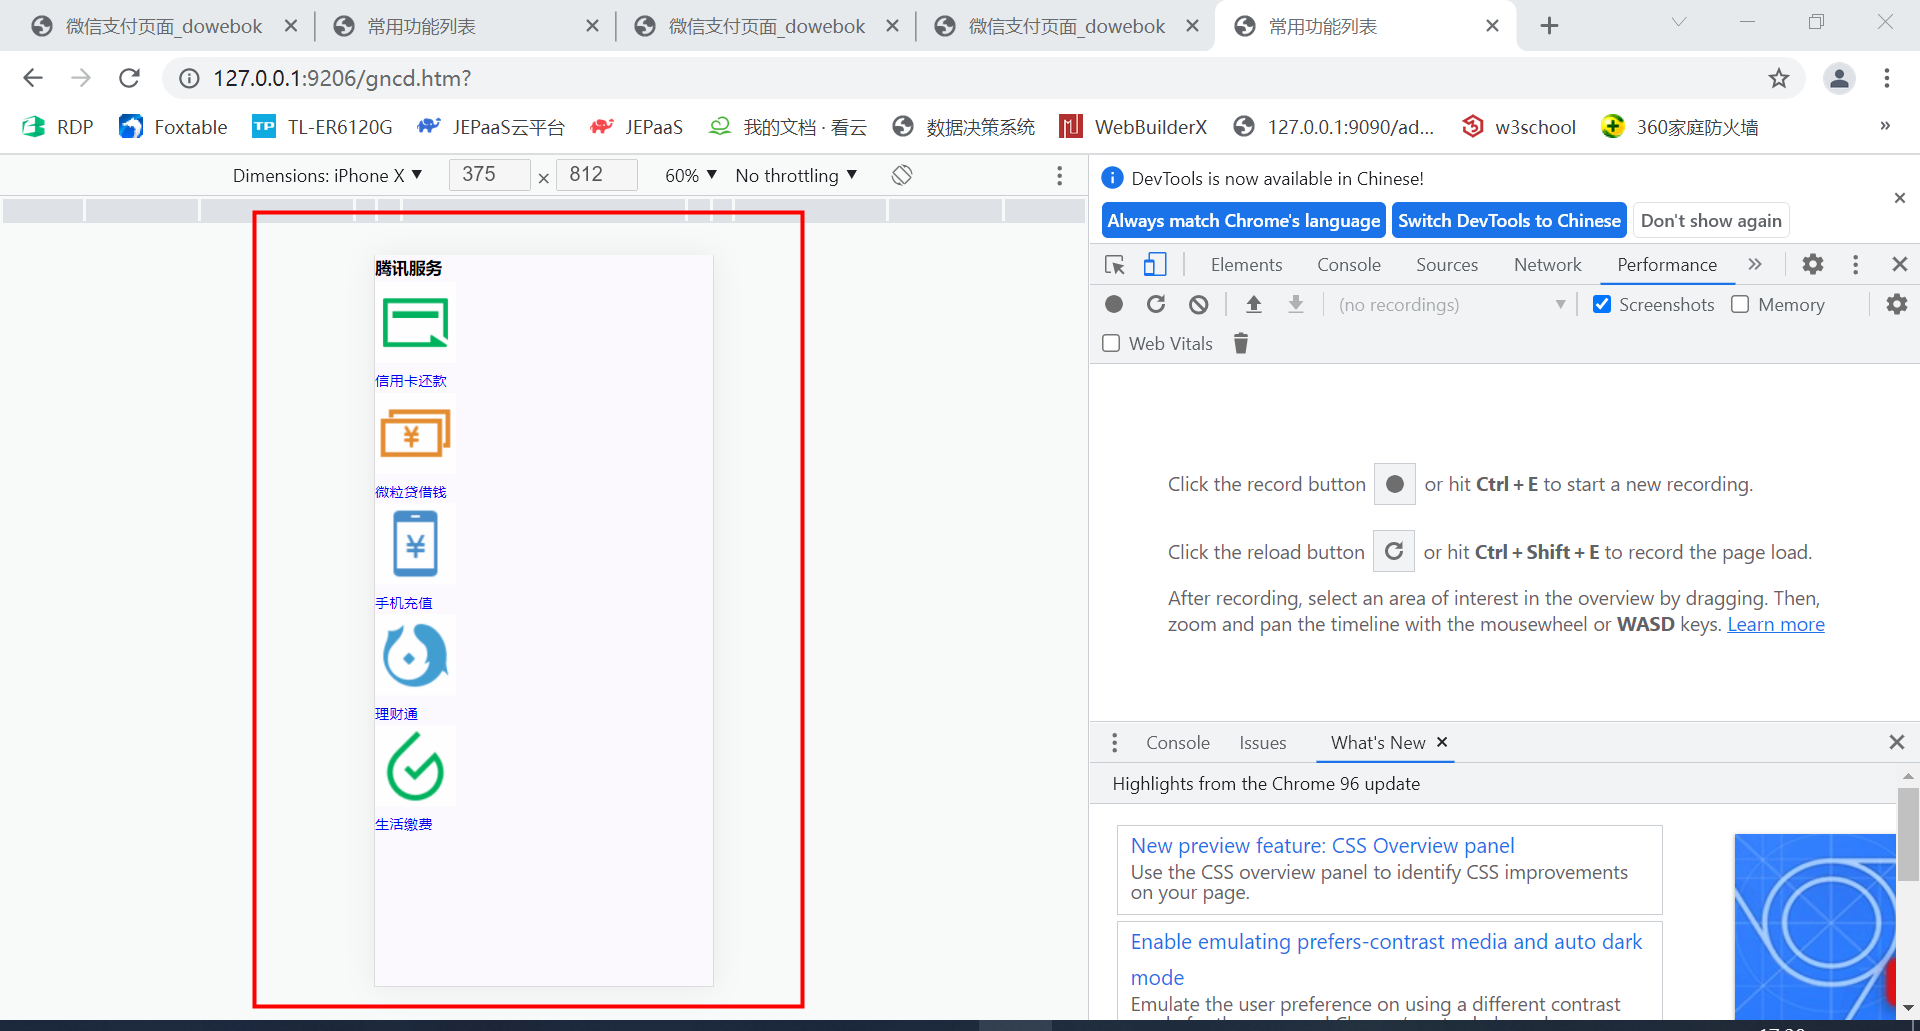
Task: Click the mobile phone recharge icon
Action: point(415,545)
